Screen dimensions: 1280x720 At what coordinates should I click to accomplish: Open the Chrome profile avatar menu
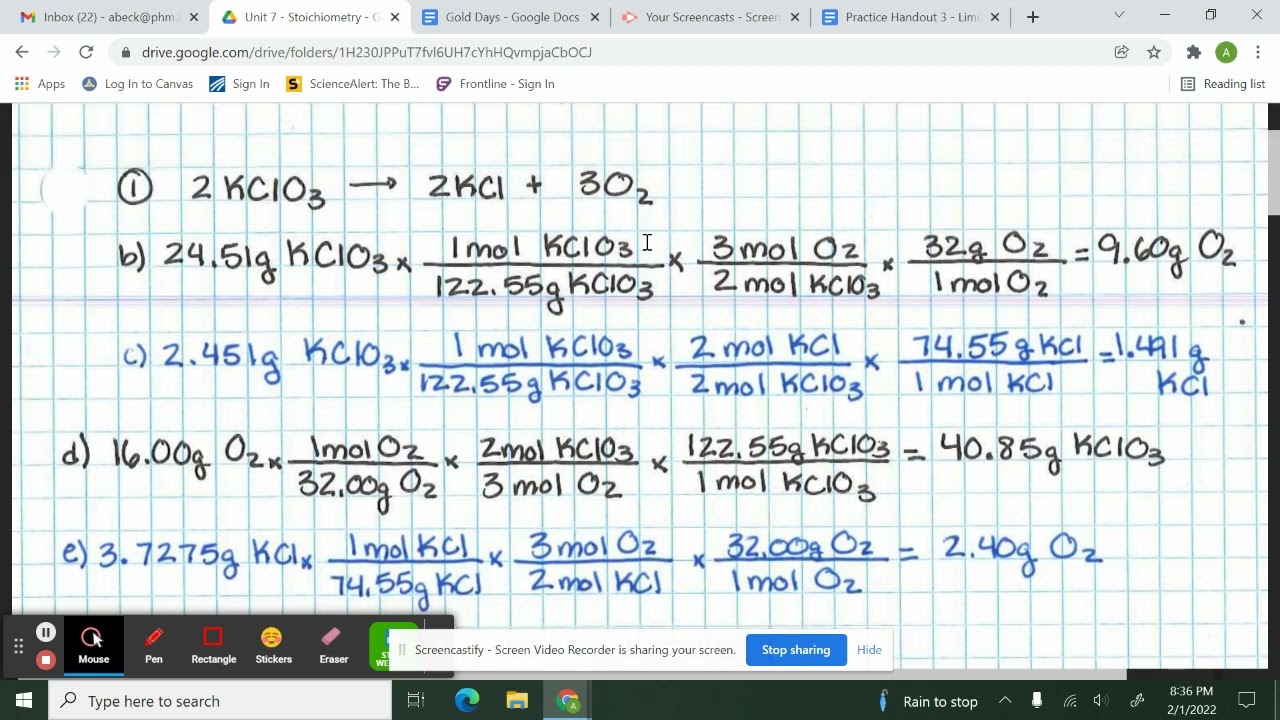(1226, 52)
